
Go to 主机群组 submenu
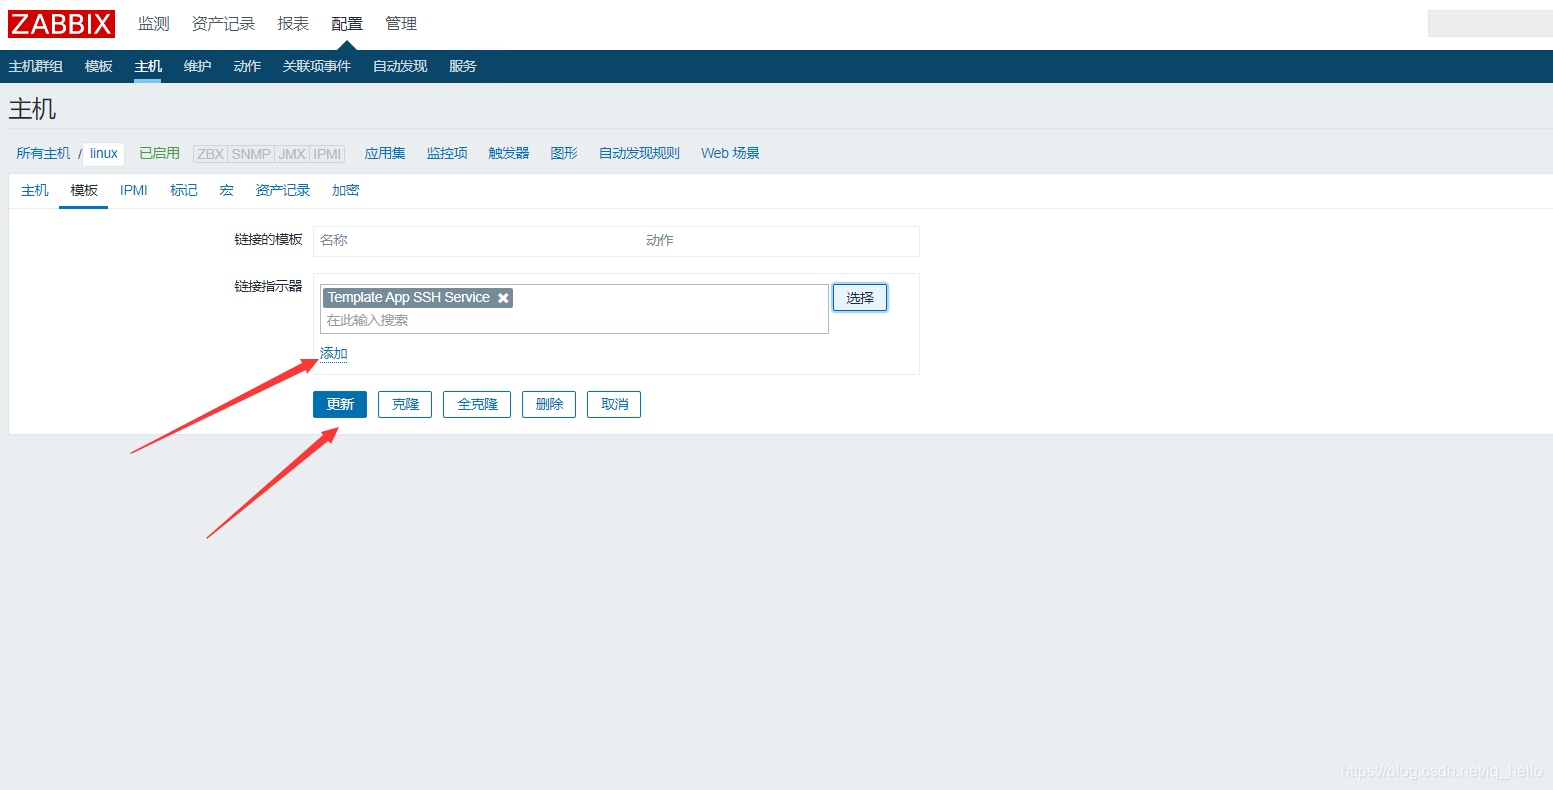pyautogui.click(x=36, y=66)
